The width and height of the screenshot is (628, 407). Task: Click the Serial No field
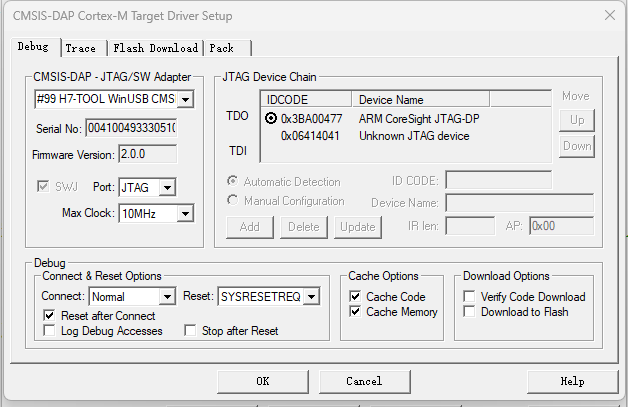click(x=131, y=128)
